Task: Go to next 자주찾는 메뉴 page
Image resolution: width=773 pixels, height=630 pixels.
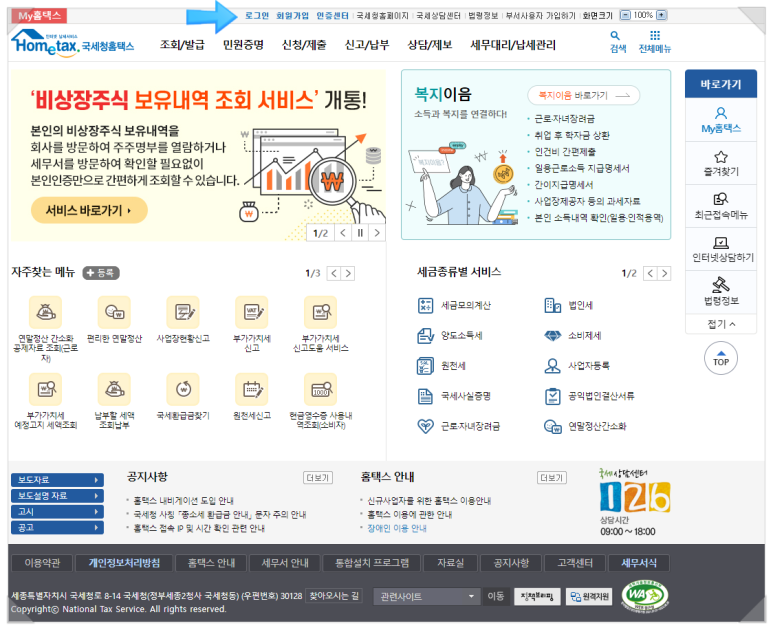Action: pos(348,274)
